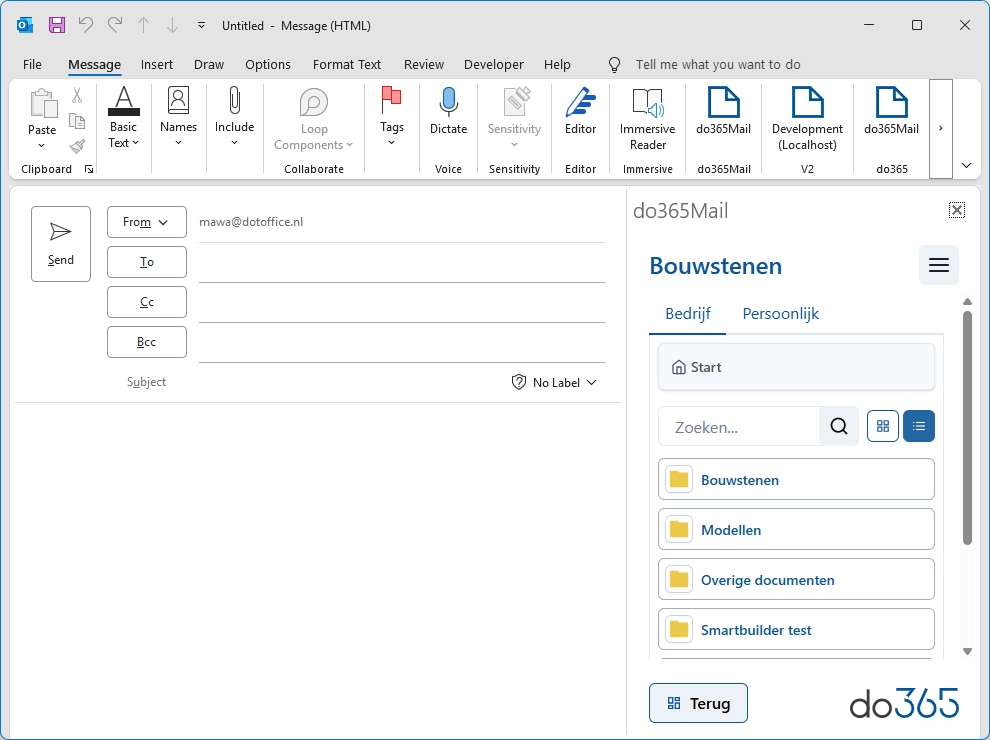Open the From account dropdown
The width and height of the screenshot is (990, 740).
[x=146, y=222]
